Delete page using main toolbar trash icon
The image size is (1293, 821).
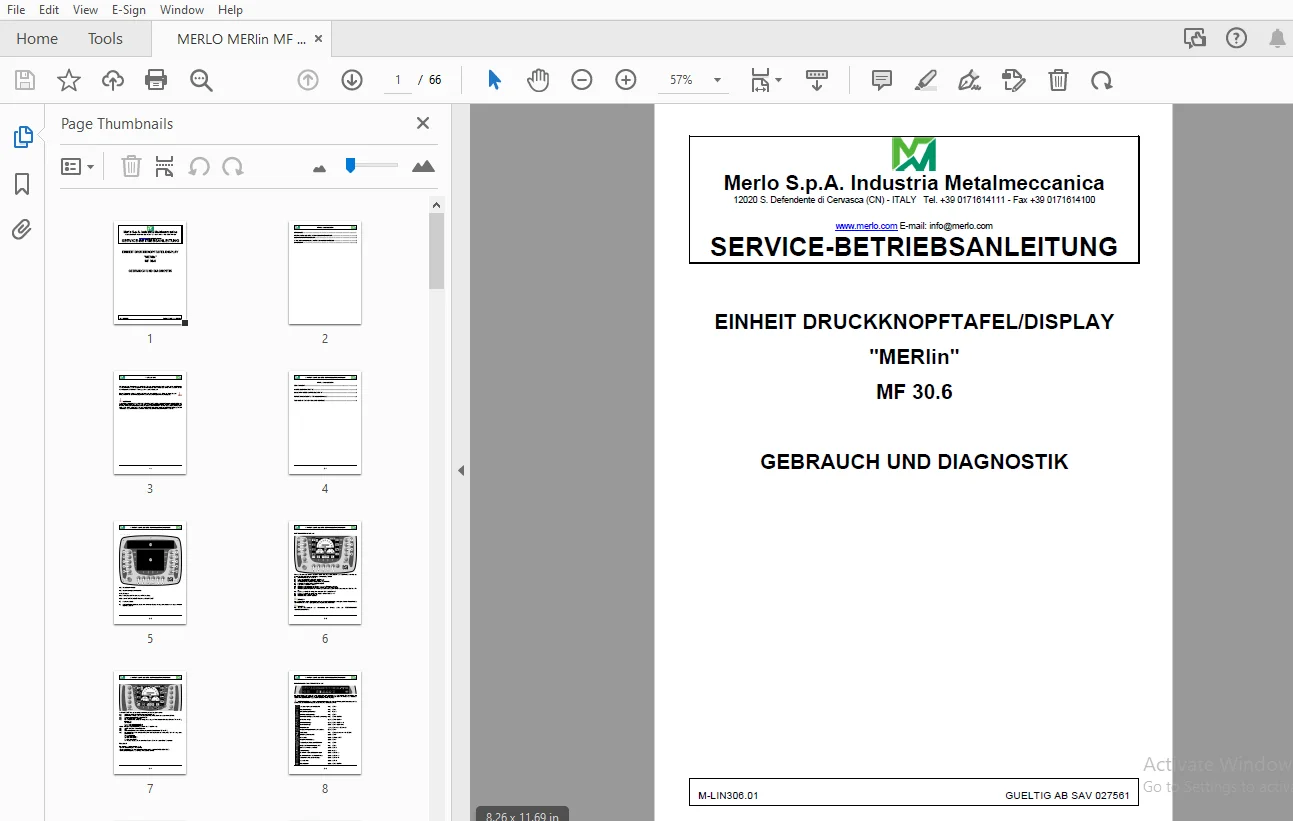tap(1058, 80)
